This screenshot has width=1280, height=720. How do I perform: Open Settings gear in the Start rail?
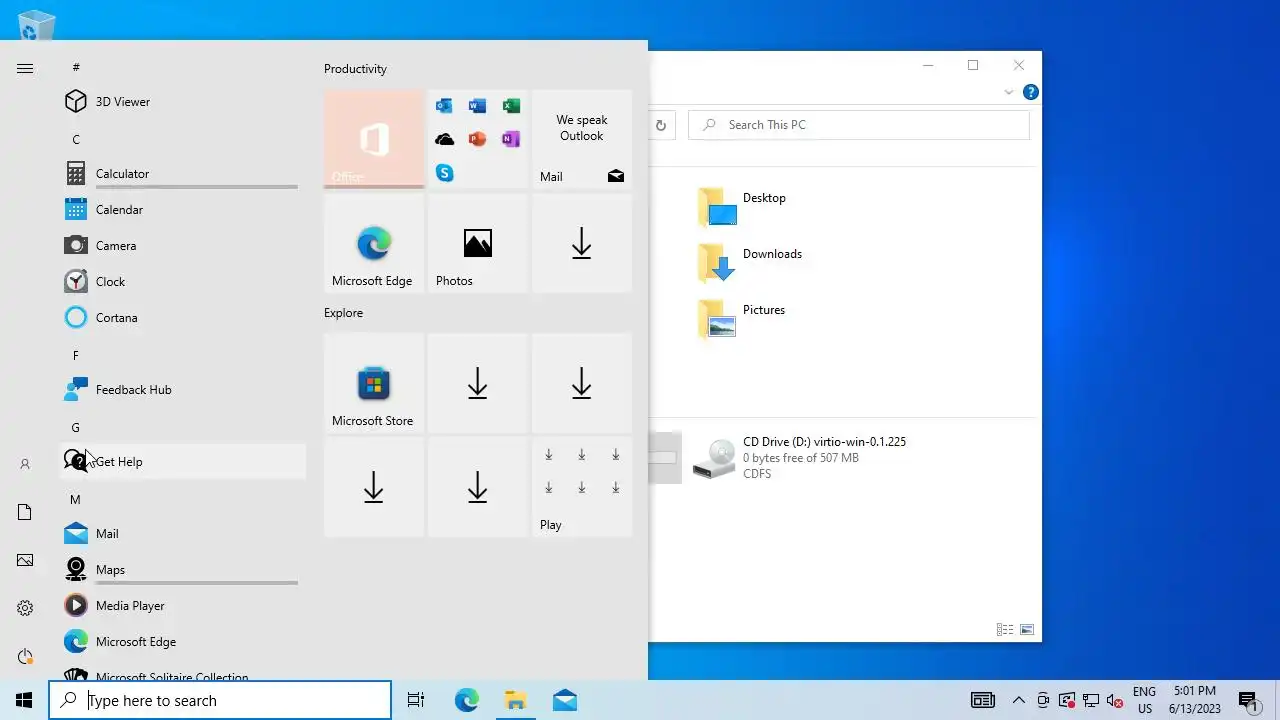click(25, 608)
